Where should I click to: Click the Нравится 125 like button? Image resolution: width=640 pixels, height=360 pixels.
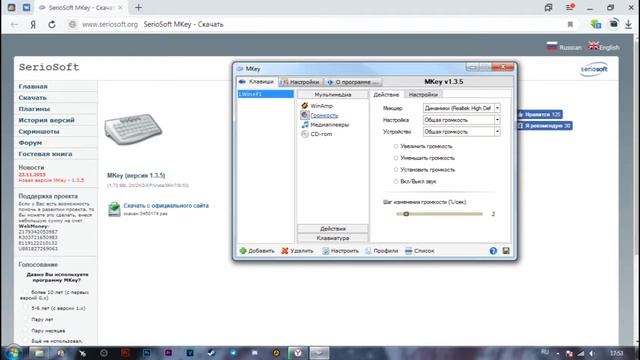click(540, 115)
